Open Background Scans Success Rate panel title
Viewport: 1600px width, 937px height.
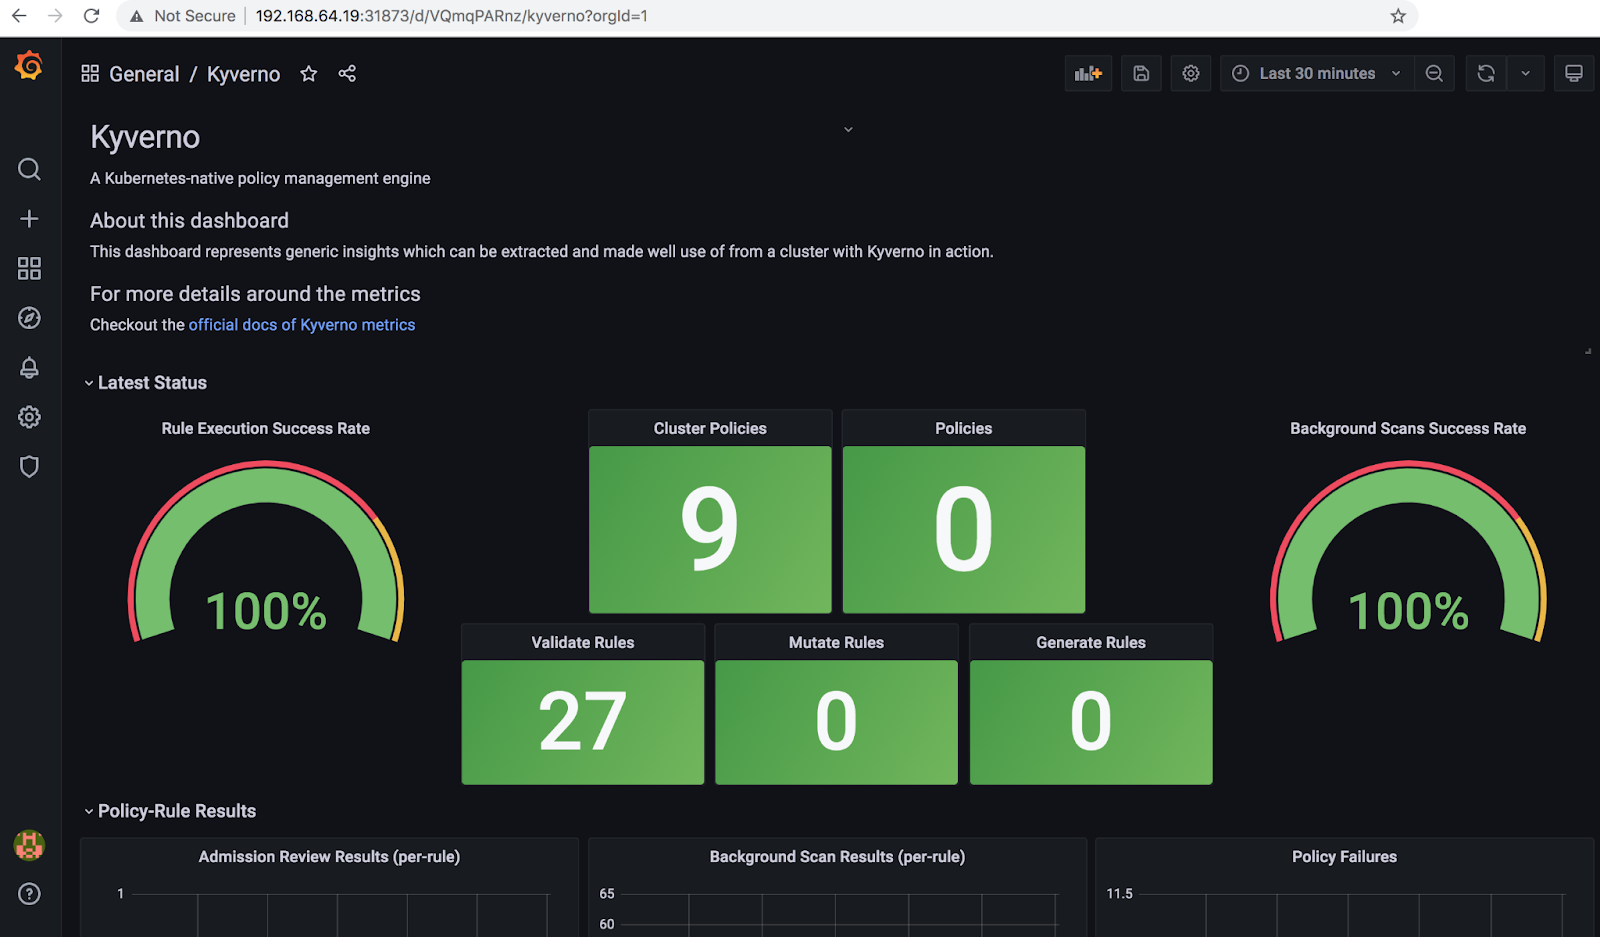1408,428
